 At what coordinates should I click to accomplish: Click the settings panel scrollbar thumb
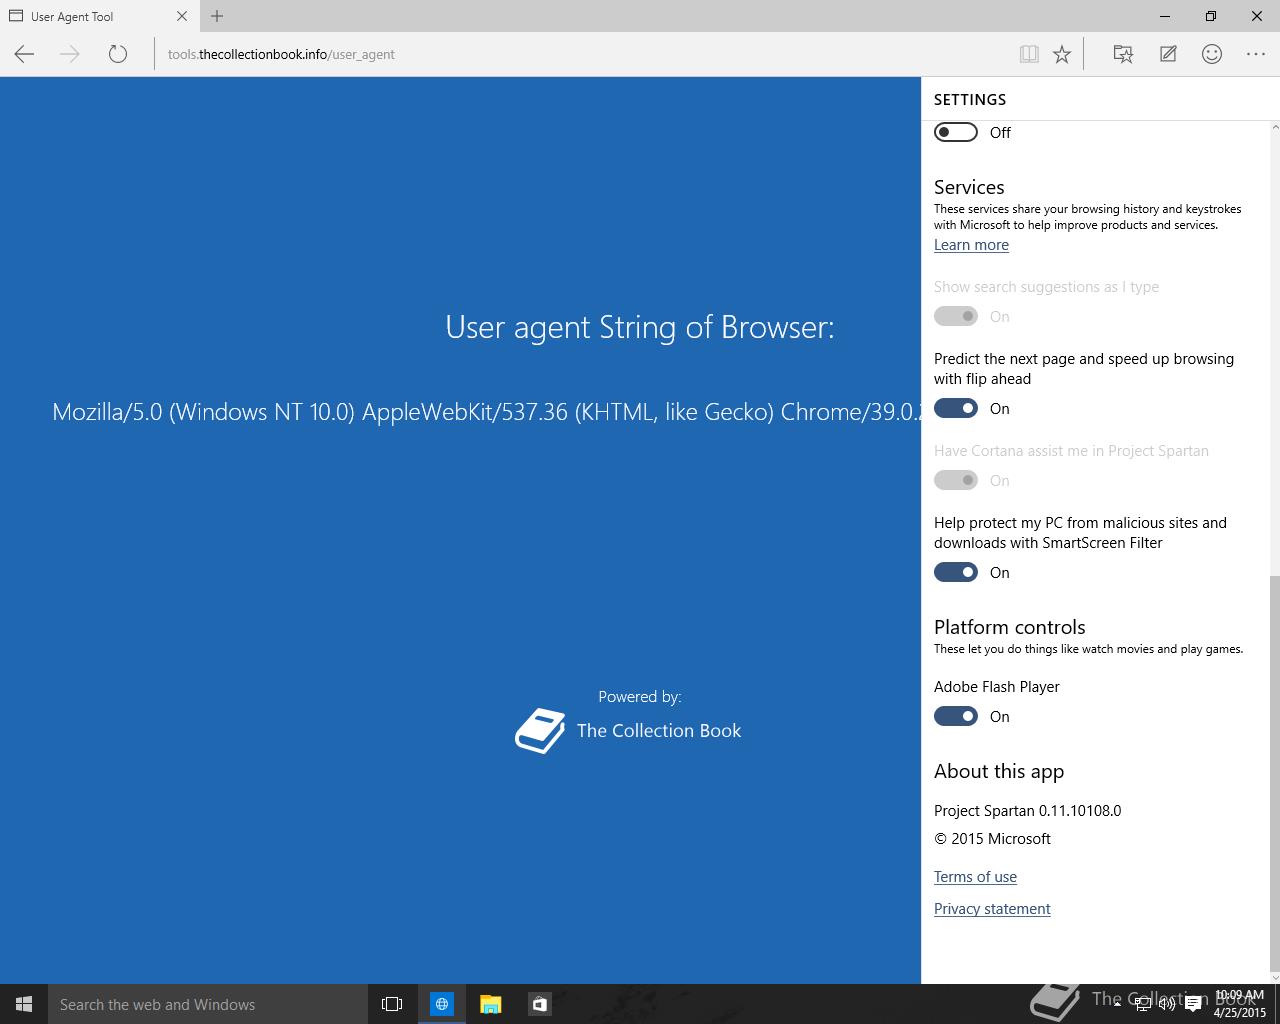1275,773
